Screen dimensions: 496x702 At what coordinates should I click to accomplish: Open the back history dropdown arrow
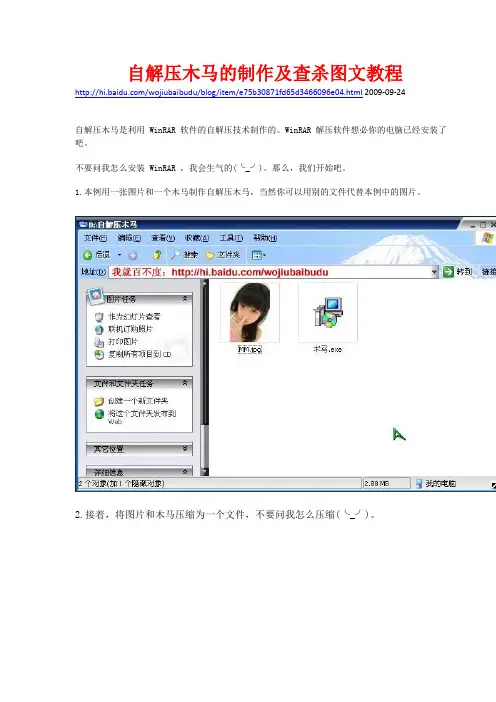120,255
